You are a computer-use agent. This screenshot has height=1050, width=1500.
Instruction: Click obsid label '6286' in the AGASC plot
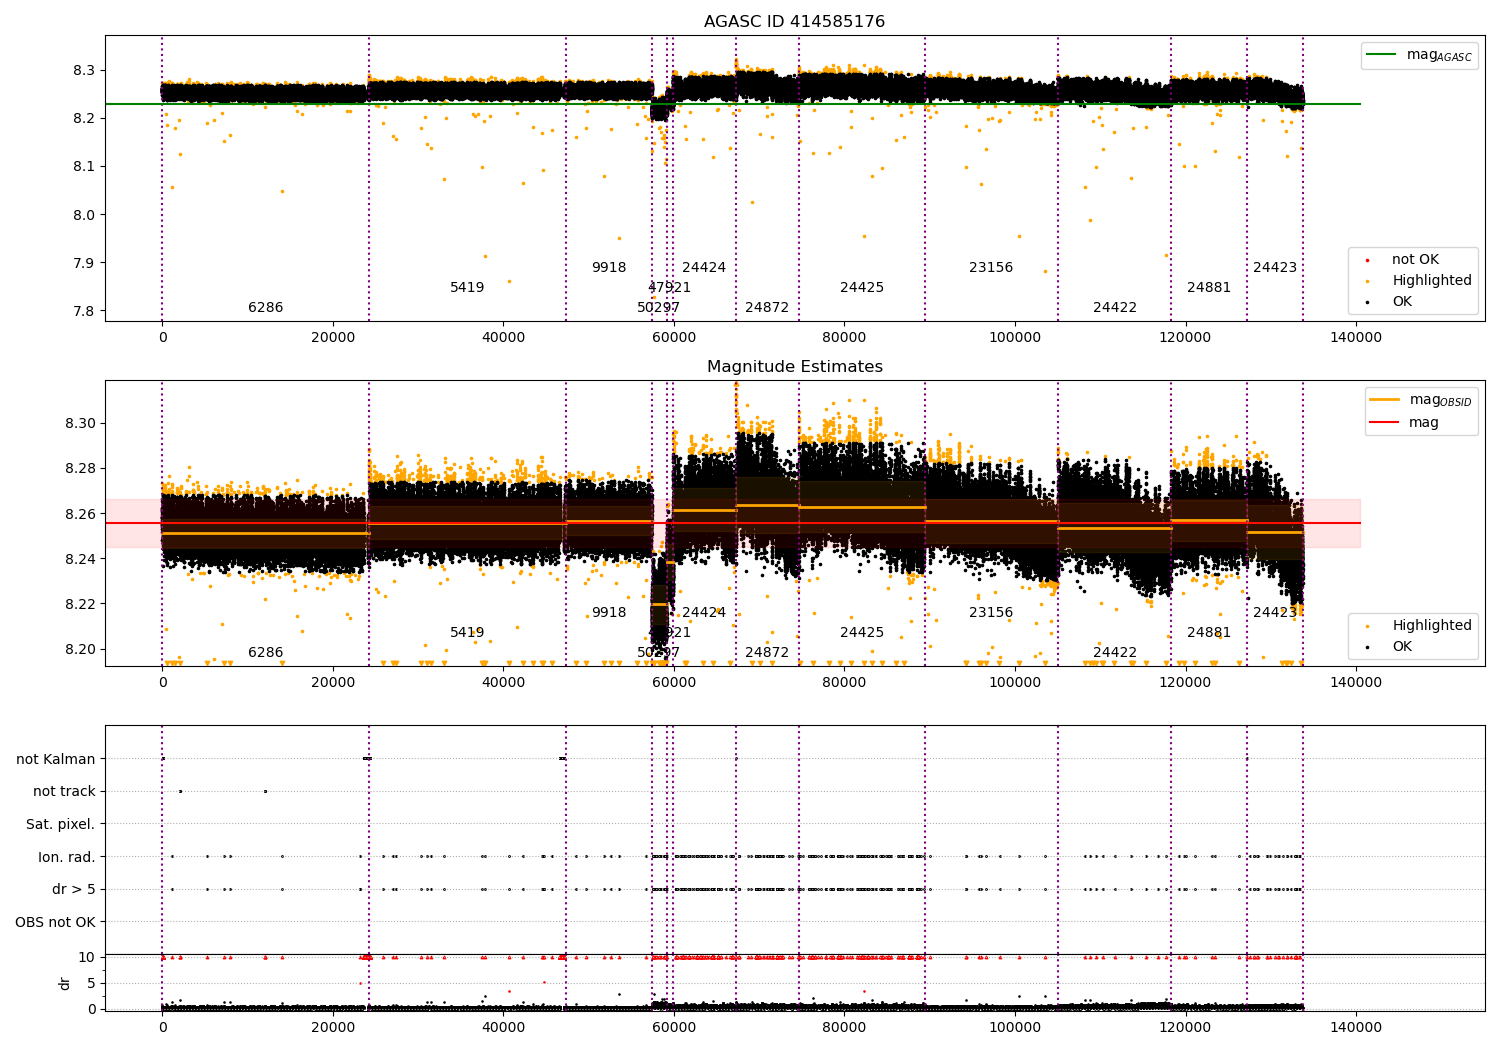click(266, 308)
